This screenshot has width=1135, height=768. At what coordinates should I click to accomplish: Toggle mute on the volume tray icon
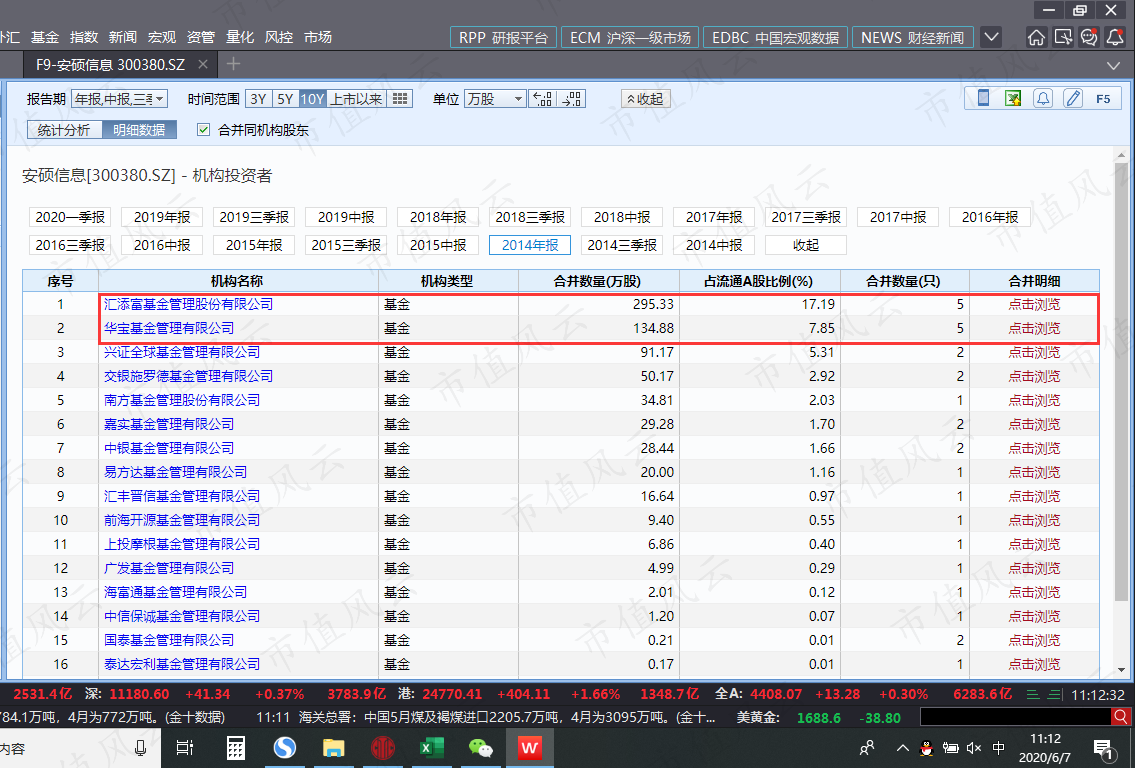tap(974, 748)
